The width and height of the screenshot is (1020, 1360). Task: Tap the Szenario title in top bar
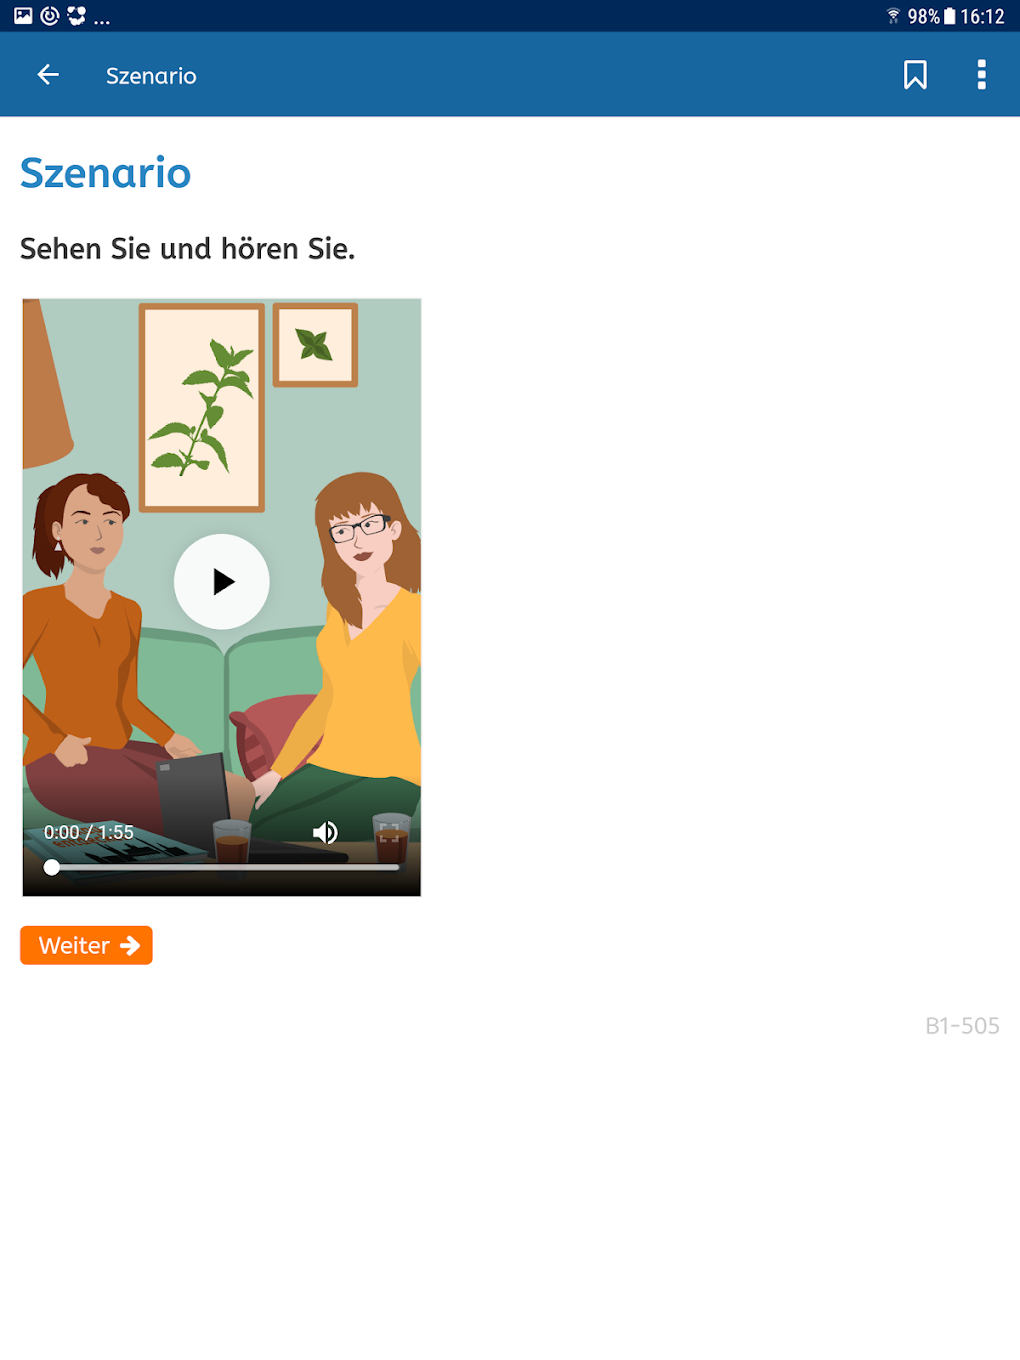(x=151, y=76)
